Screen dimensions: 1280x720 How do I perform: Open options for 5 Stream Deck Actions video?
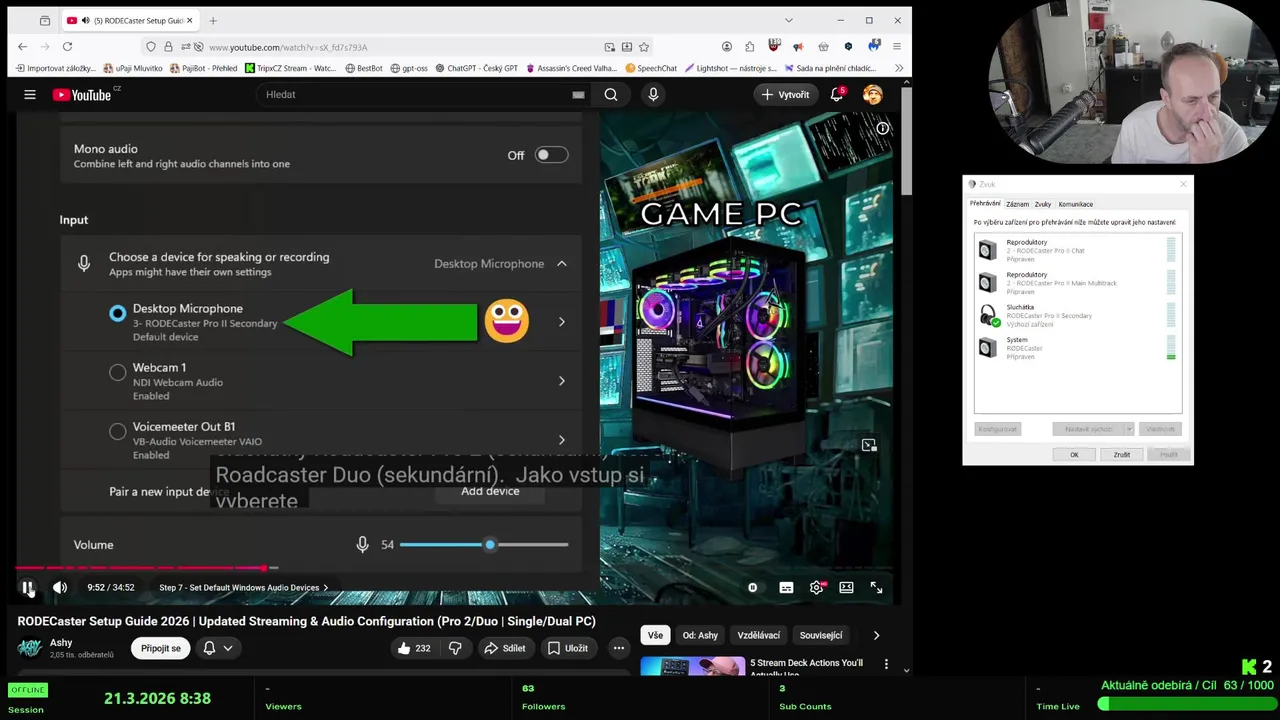pyautogui.click(x=886, y=663)
